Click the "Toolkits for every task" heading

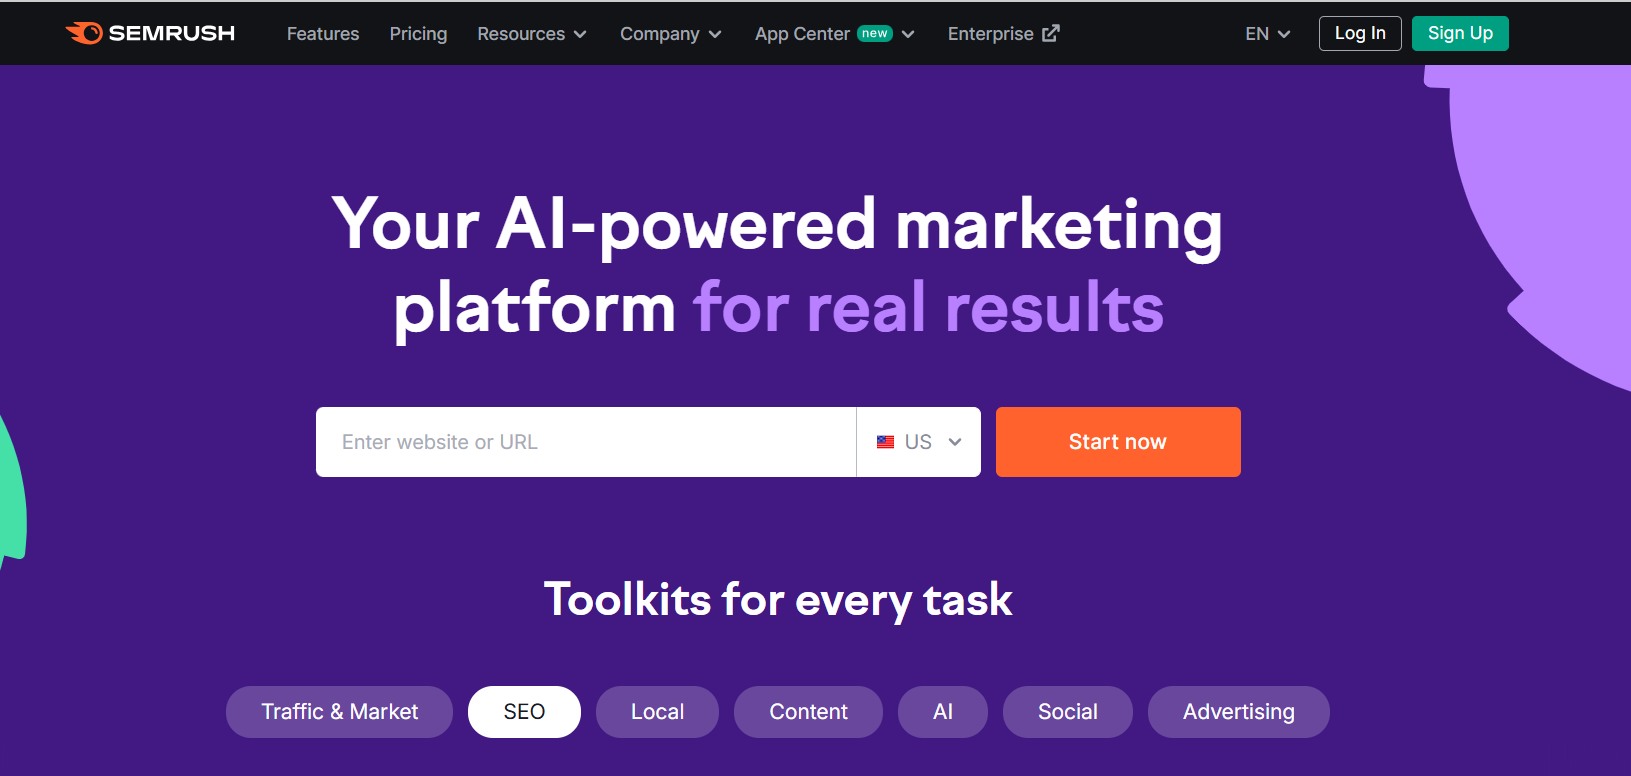(778, 600)
